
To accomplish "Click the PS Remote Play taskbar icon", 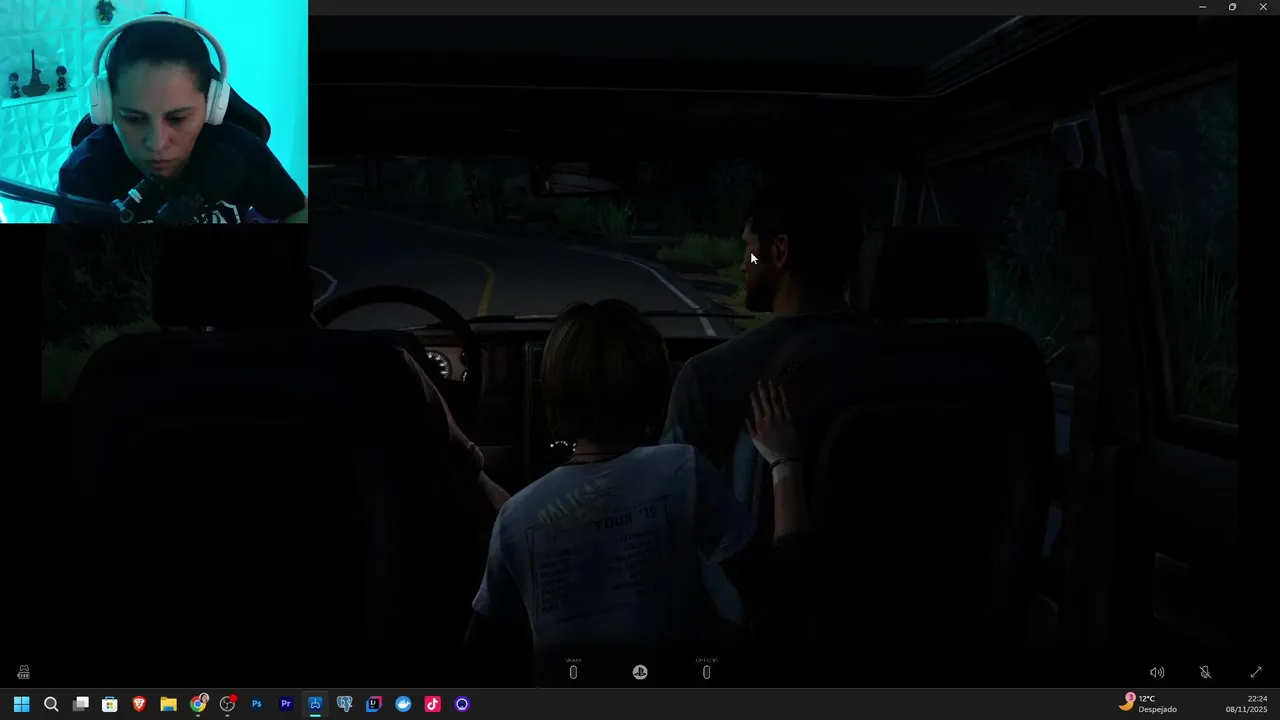I will pyautogui.click(x=315, y=704).
